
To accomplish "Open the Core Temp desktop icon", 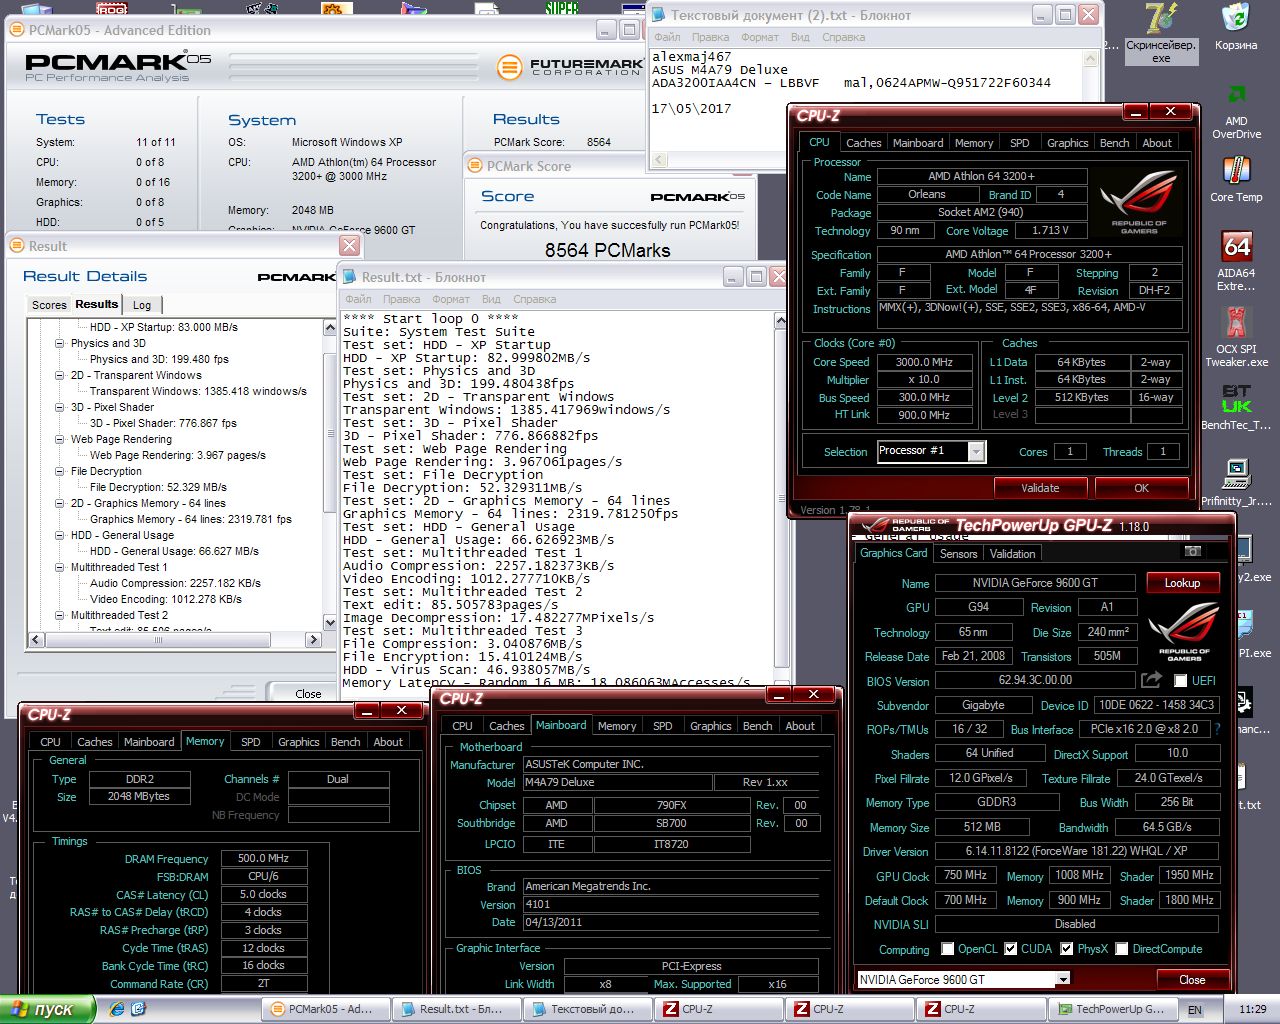I will pyautogui.click(x=1236, y=171).
